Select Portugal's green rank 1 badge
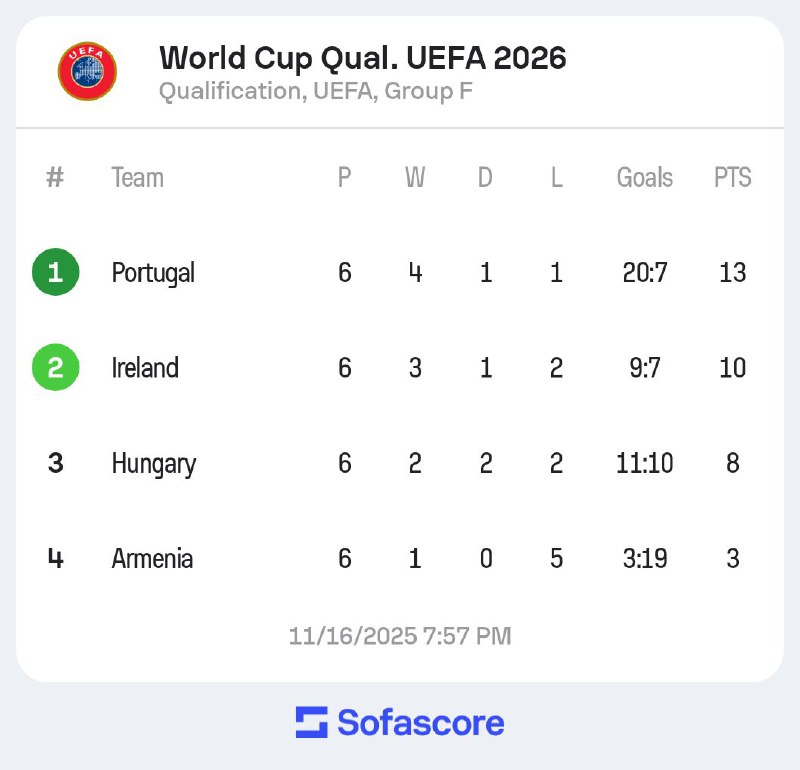The image size is (800, 770). click(55, 273)
